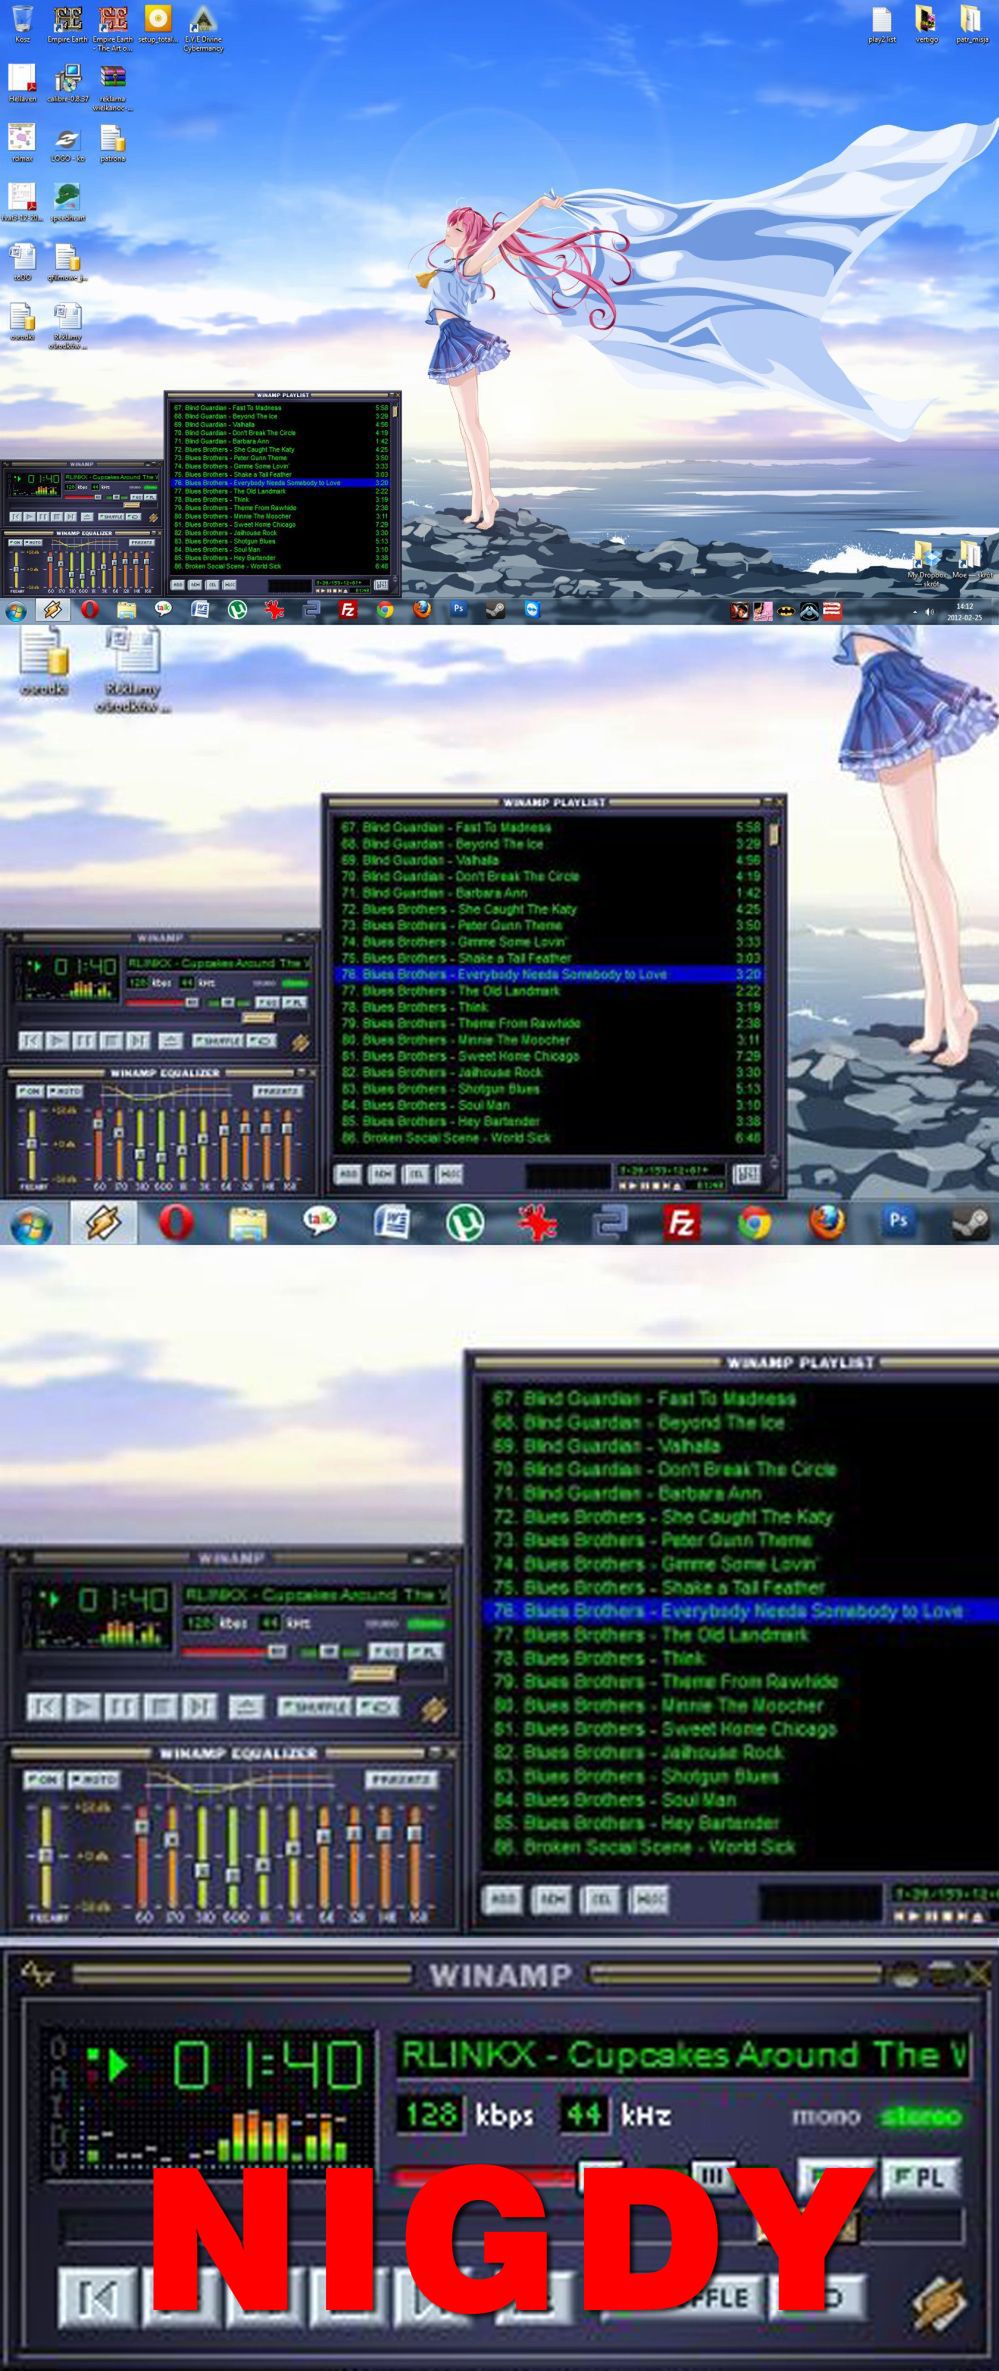Select the rolmax image file icon
The width and height of the screenshot is (999, 2371).
22,143
